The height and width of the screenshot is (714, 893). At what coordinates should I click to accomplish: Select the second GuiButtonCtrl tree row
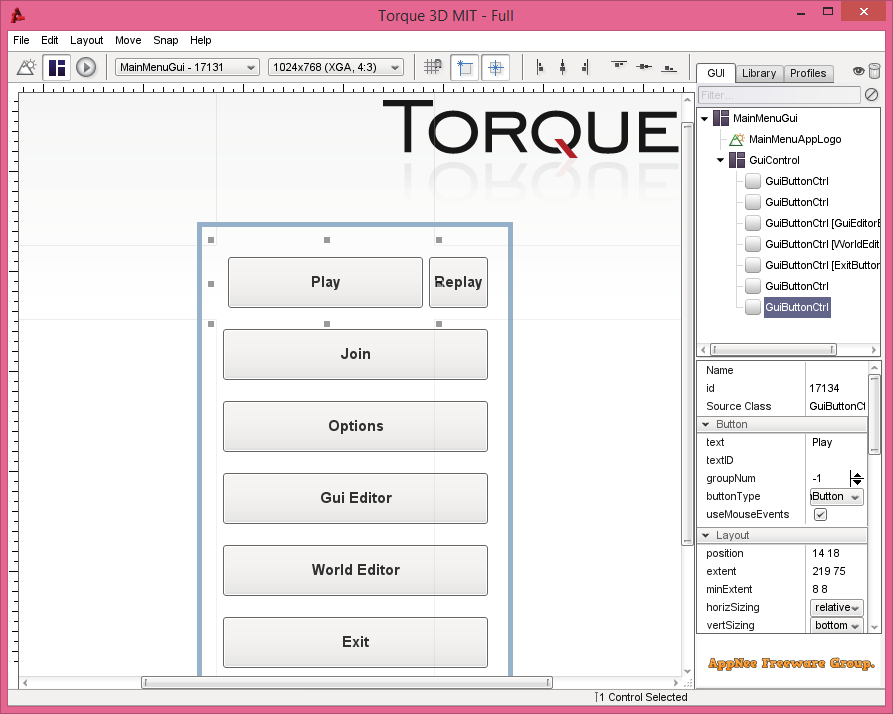[797, 202]
